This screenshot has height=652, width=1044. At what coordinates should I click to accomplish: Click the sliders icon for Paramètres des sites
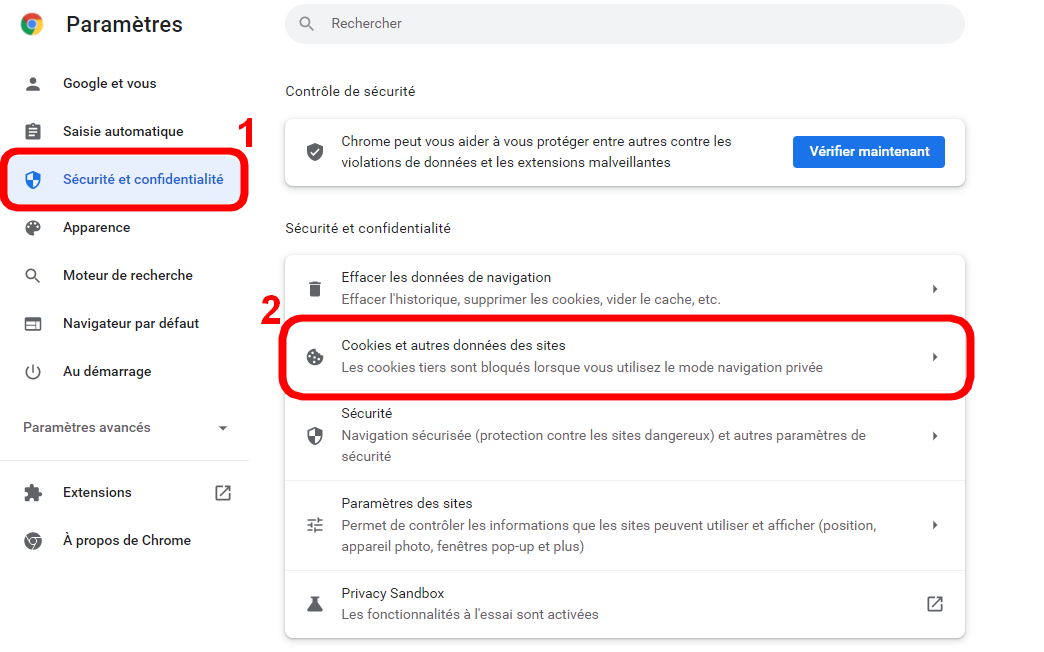pyautogui.click(x=315, y=525)
